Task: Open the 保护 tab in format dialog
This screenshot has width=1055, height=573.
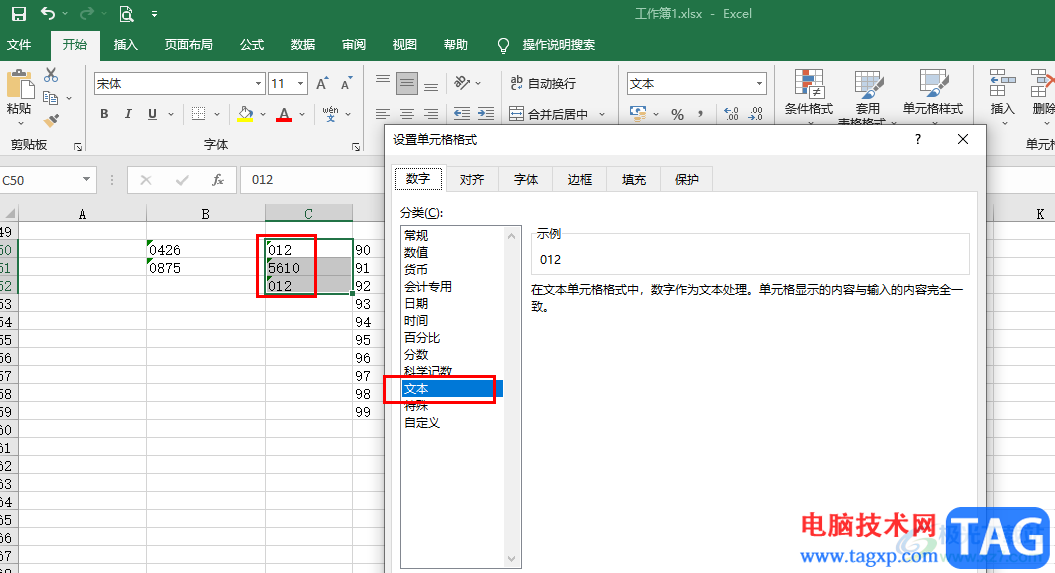Action: pos(686,180)
